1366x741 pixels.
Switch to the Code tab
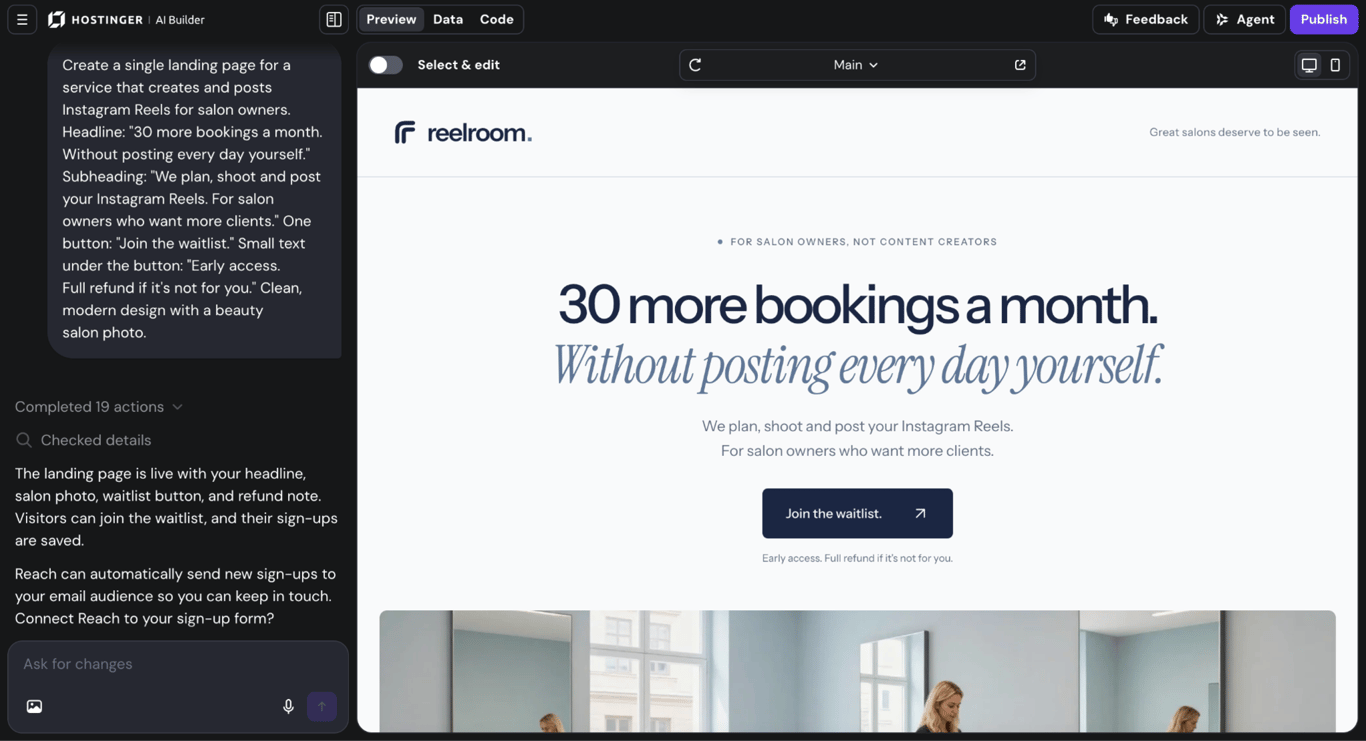coord(496,19)
